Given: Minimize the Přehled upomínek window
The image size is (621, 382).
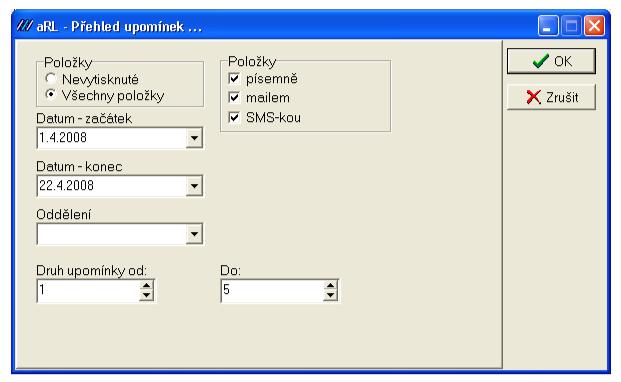Looking at the screenshot, I should [x=548, y=26].
